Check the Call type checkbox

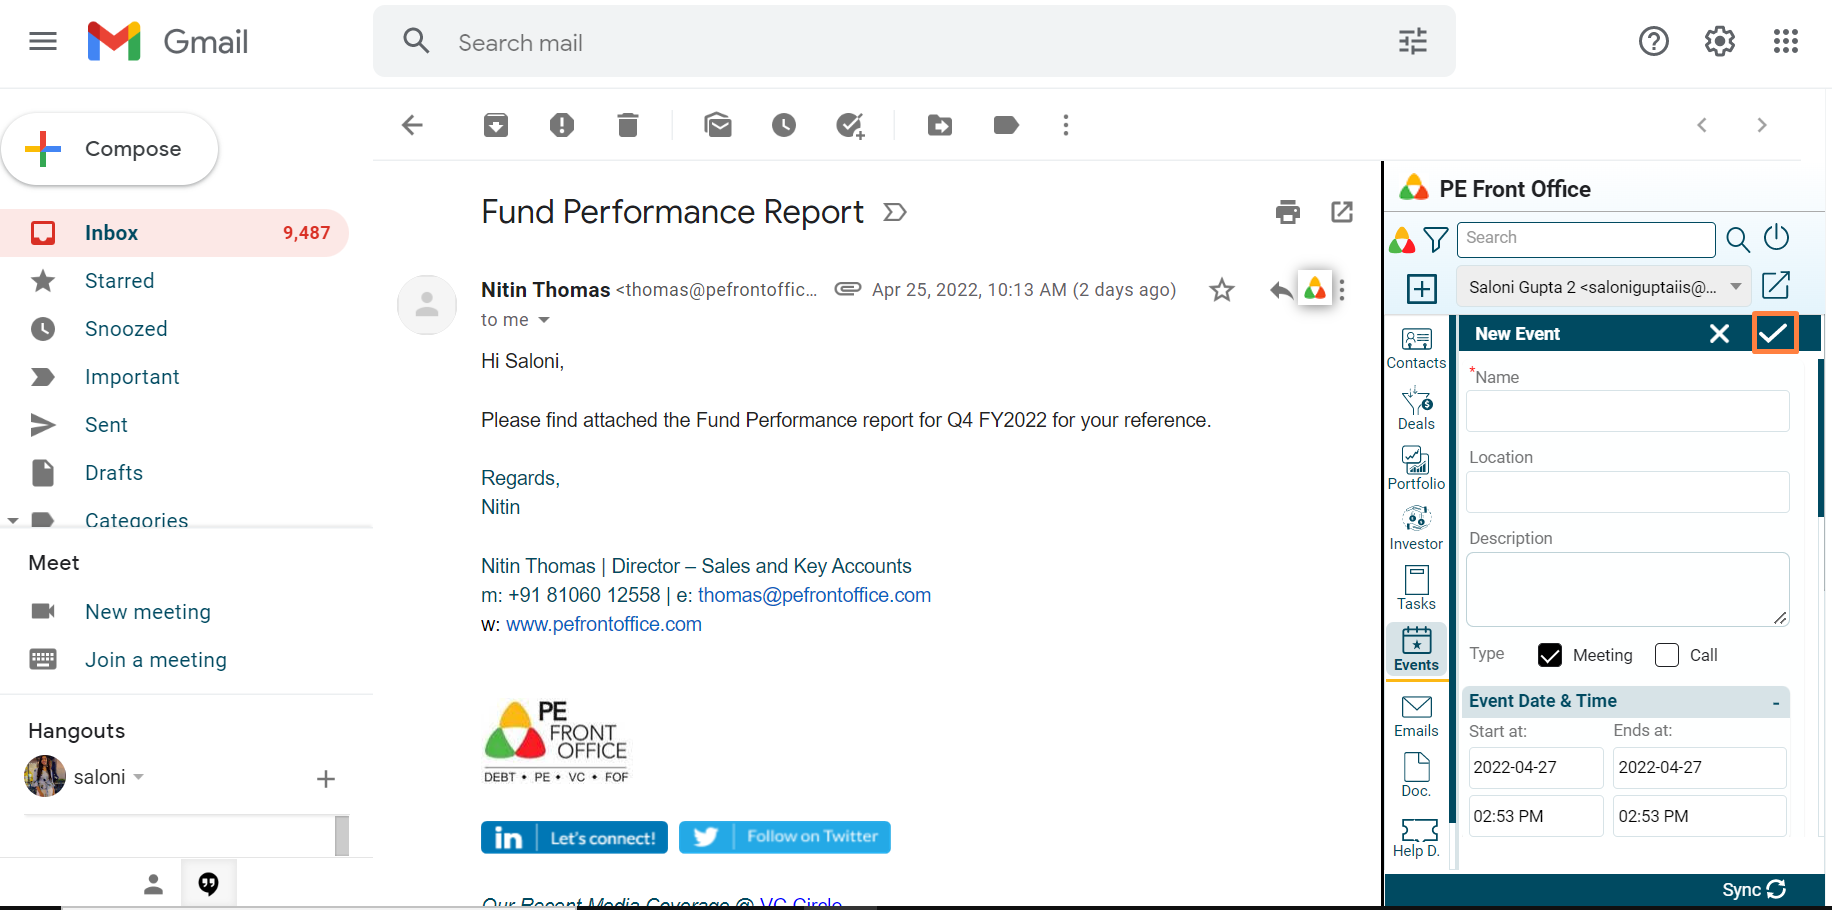click(x=1667, y=655)
